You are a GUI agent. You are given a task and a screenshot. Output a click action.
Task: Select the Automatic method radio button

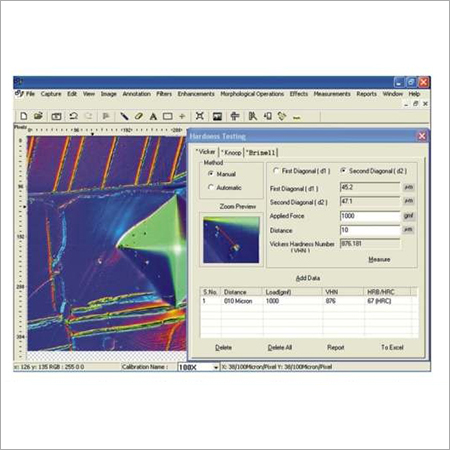(x=211, y=187)
